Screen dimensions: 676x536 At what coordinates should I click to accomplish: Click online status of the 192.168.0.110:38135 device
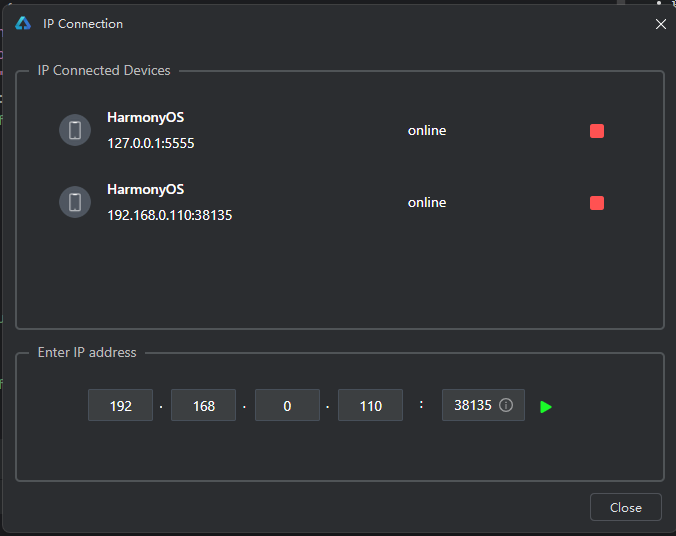[427, 203]
